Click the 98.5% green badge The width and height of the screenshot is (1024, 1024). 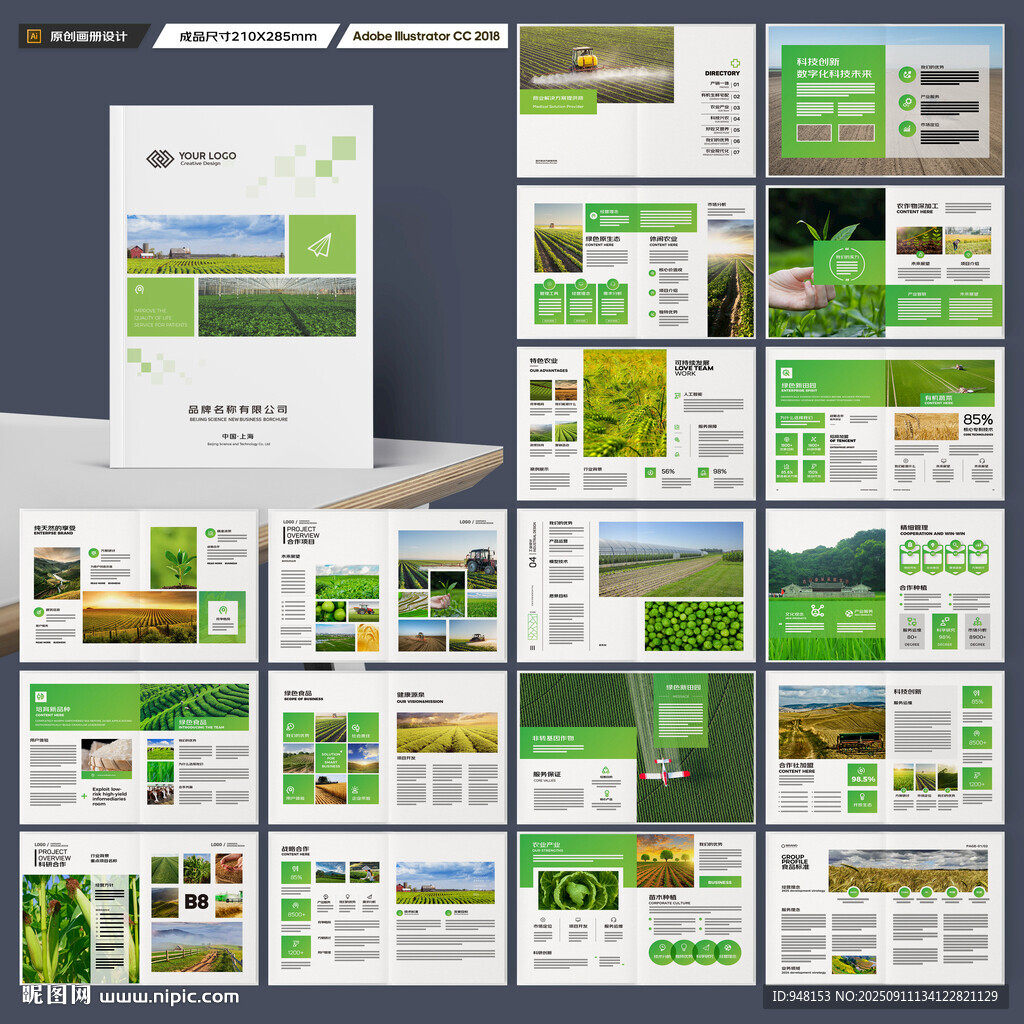pos(863,775)
